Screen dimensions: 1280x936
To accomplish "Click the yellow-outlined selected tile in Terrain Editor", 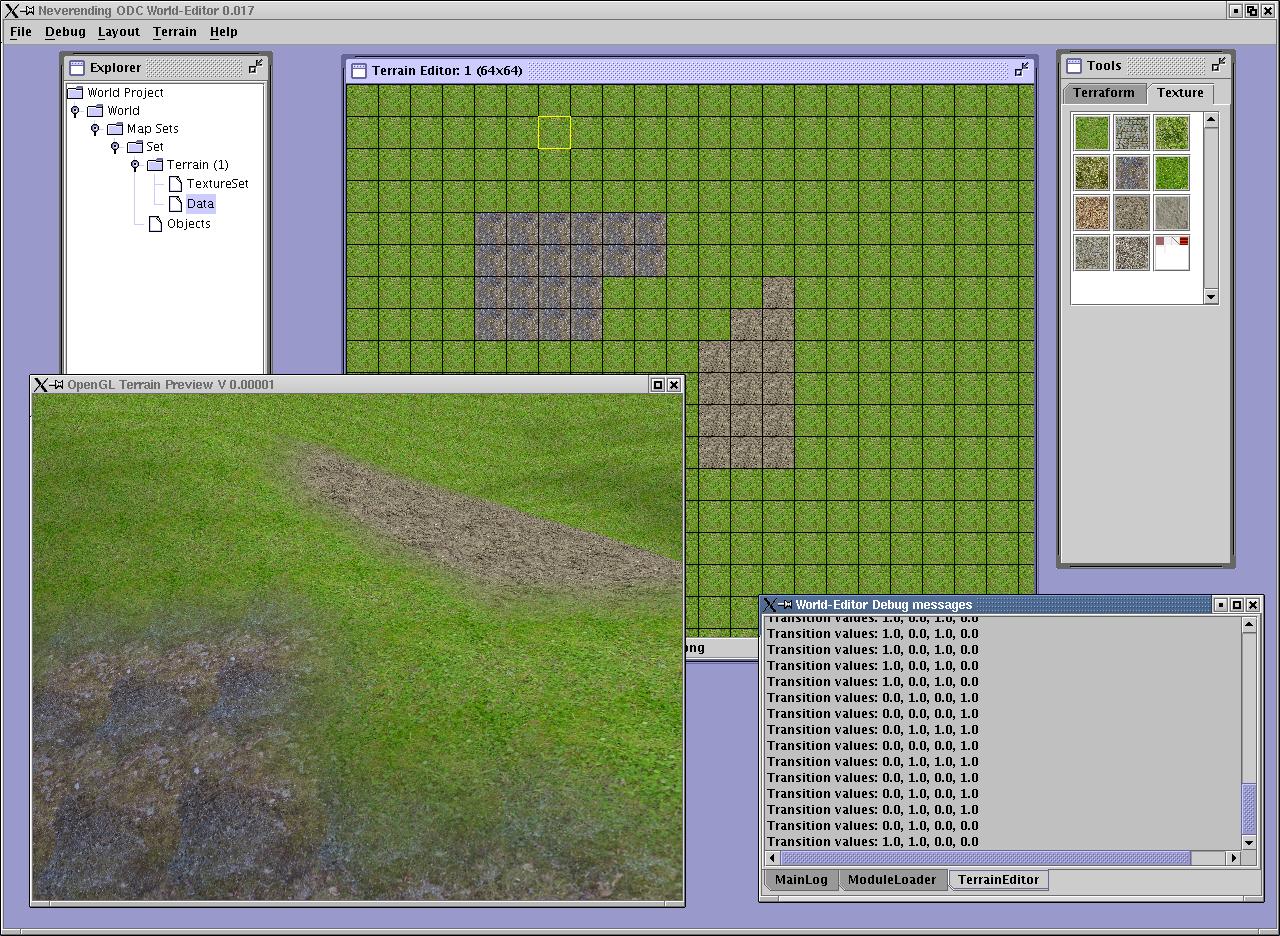I will (555, 133).
